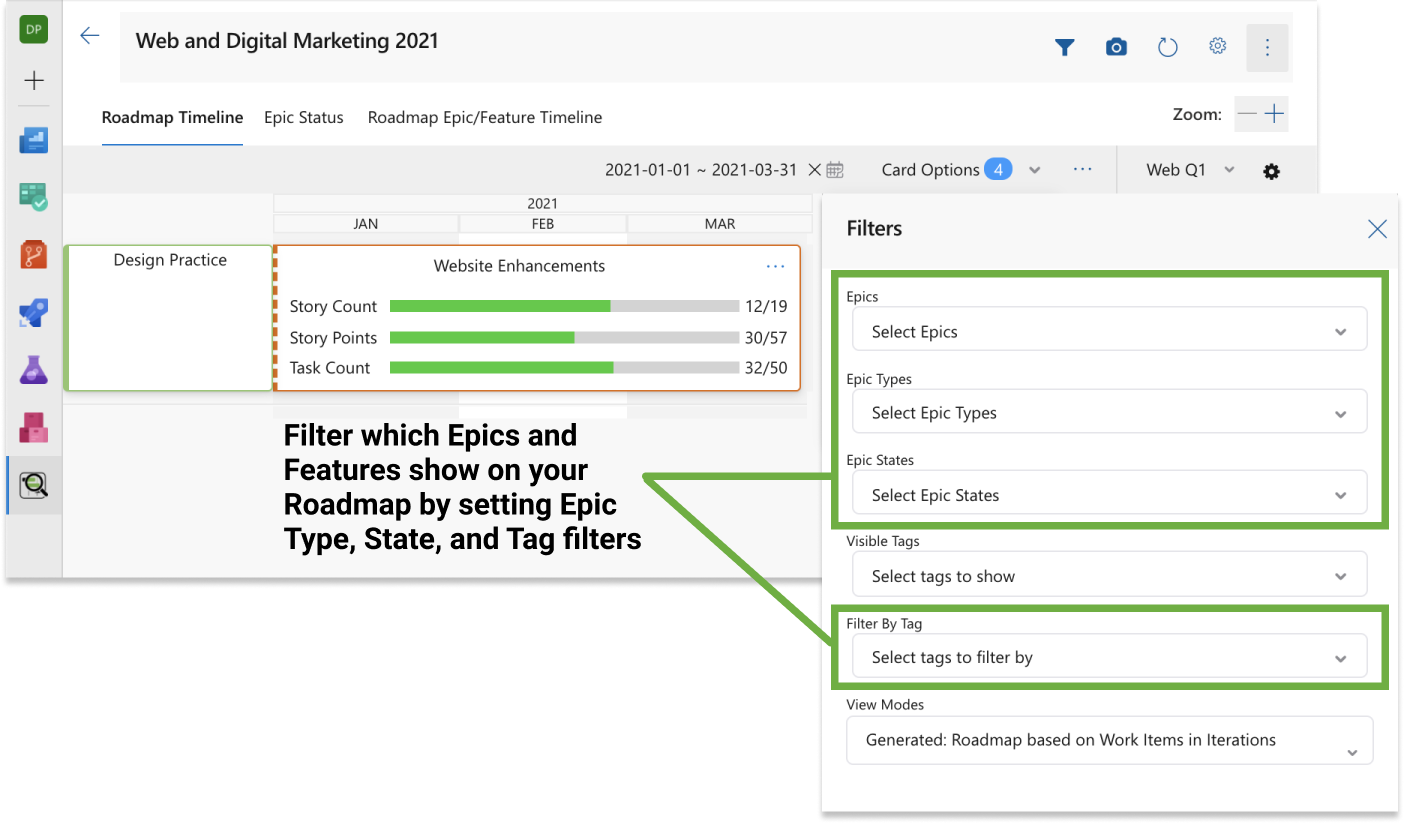This screenshot has width=1405, height=824.
Task: Clear the date range with the X button
Action: (816, 169)
